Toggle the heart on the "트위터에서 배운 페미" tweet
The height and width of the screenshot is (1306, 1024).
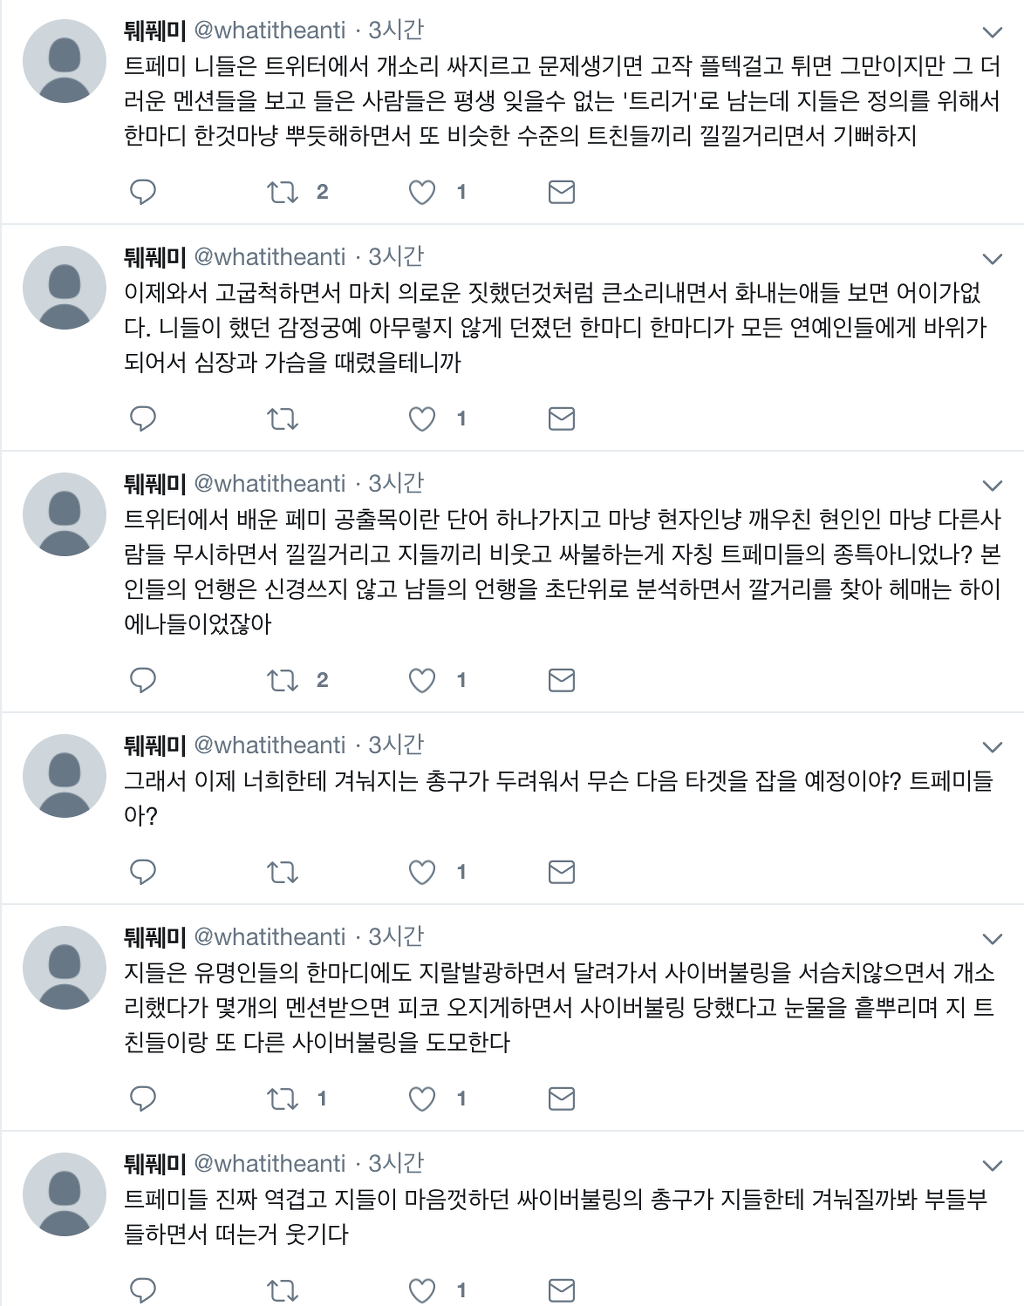click(x=422, y=681)
